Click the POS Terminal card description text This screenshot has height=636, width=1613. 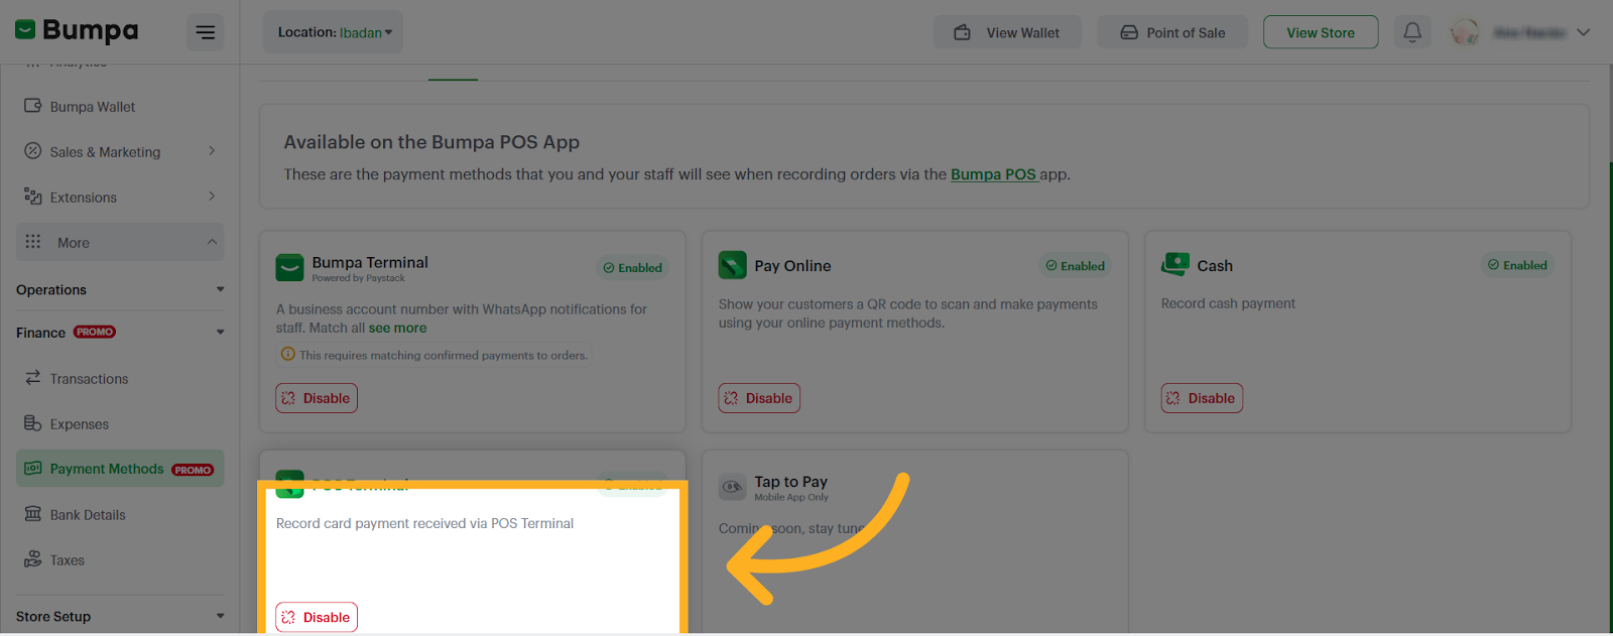coord(425,523)
